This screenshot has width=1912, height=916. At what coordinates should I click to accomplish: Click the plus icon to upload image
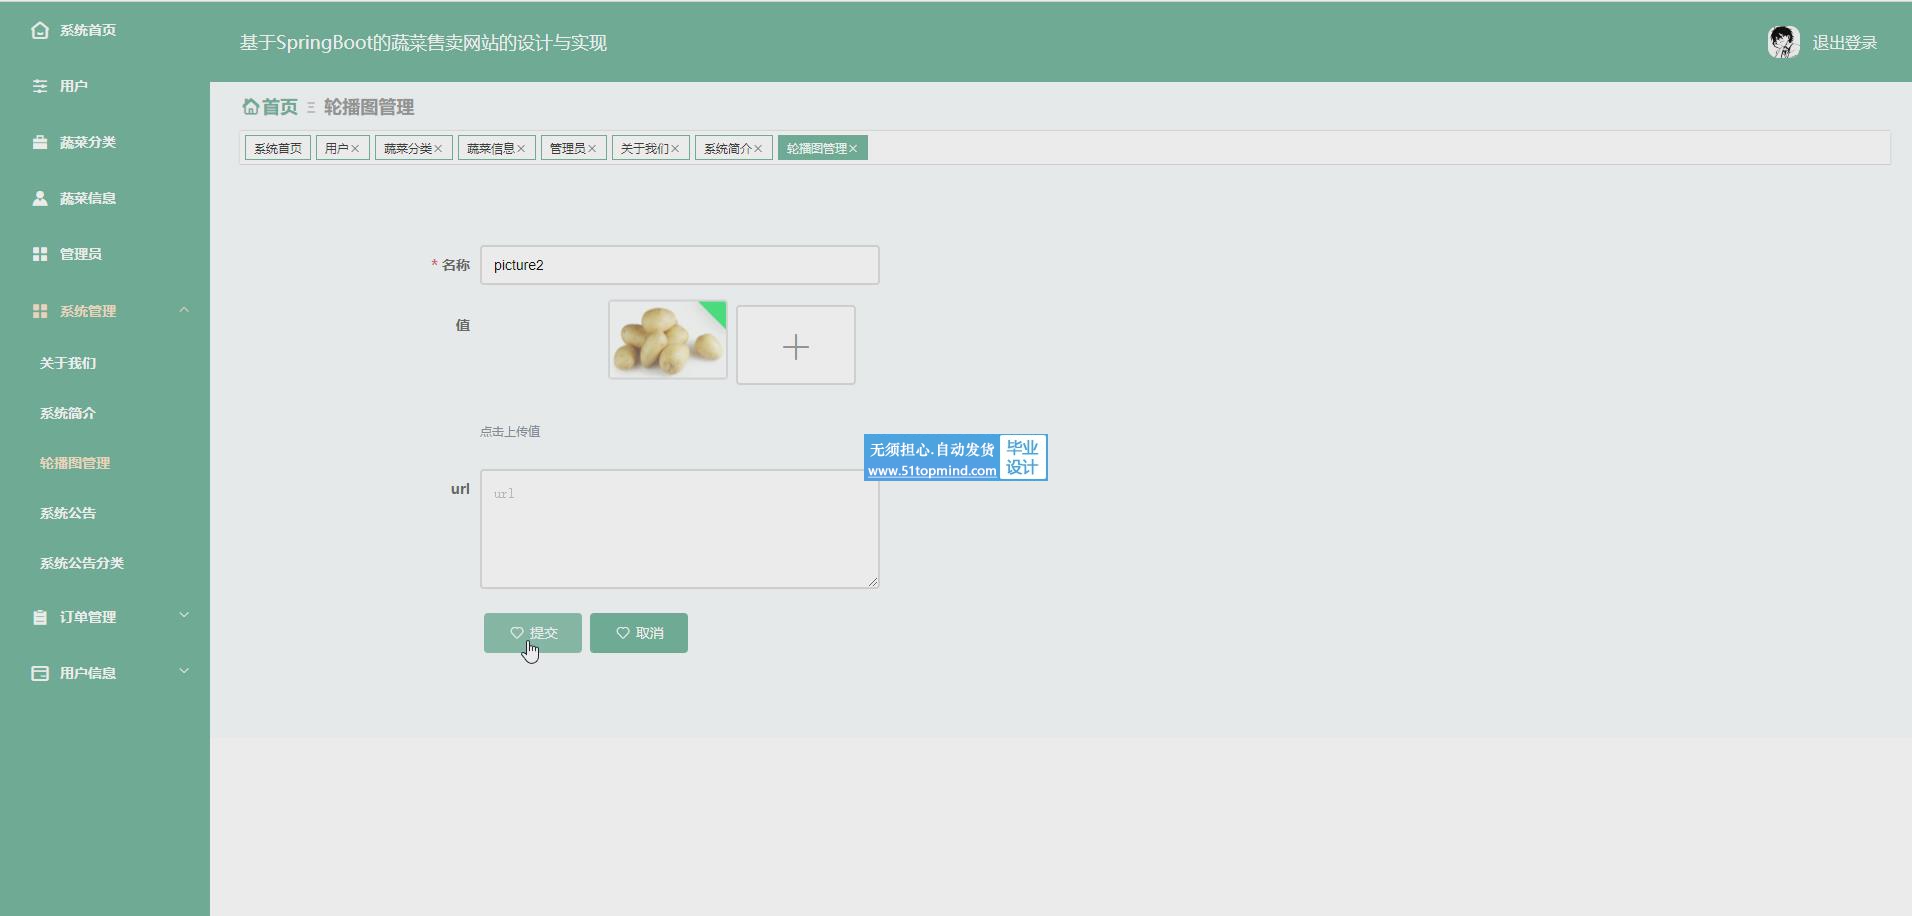pos(796,346)
